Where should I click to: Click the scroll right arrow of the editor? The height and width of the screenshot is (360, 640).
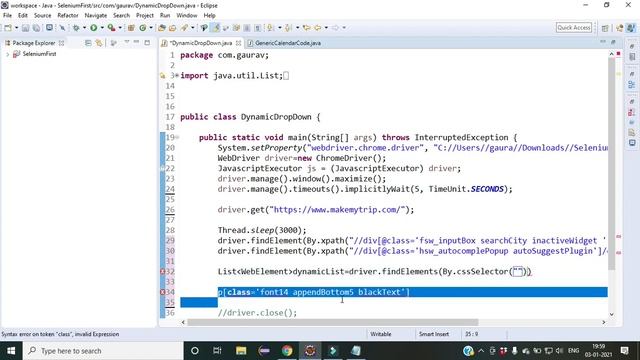(604, 322)
